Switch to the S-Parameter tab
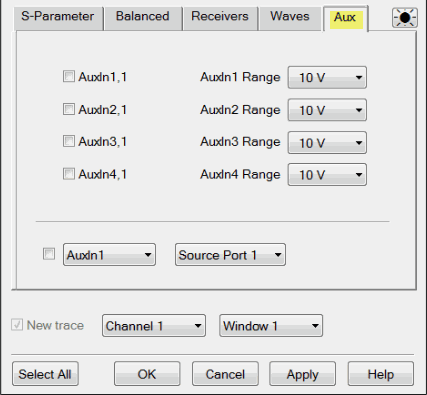The width and height of the screenshot is (427, 395). pos(58,18)
